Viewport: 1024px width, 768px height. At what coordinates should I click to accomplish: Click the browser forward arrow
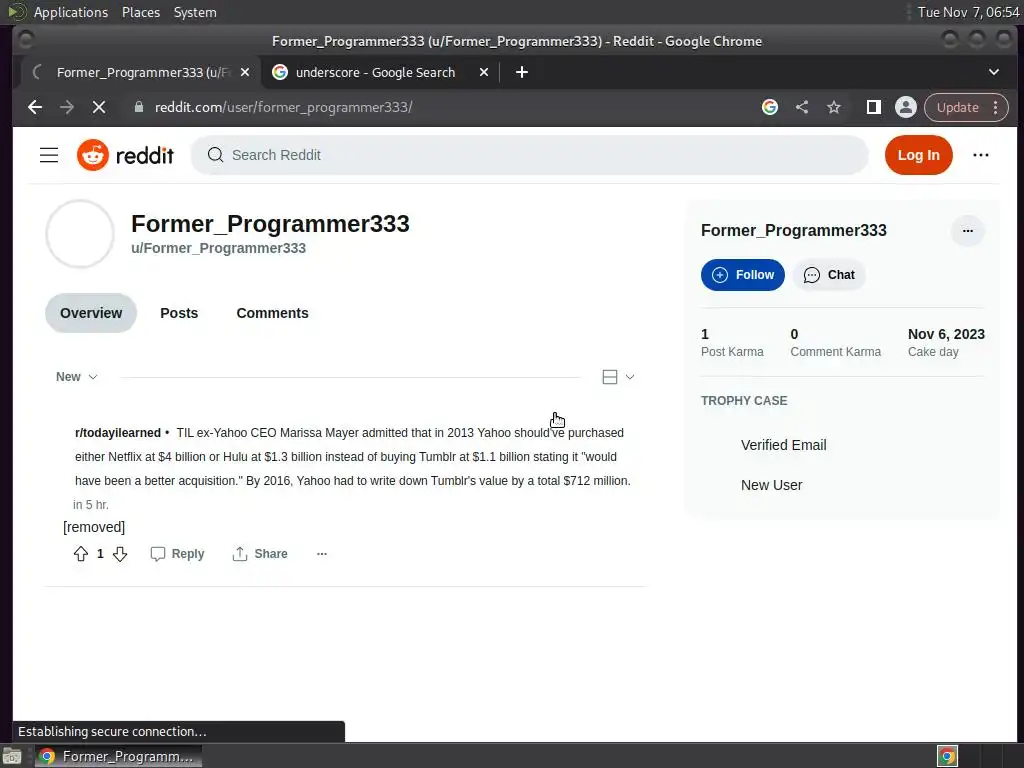(x=67, y=107)
